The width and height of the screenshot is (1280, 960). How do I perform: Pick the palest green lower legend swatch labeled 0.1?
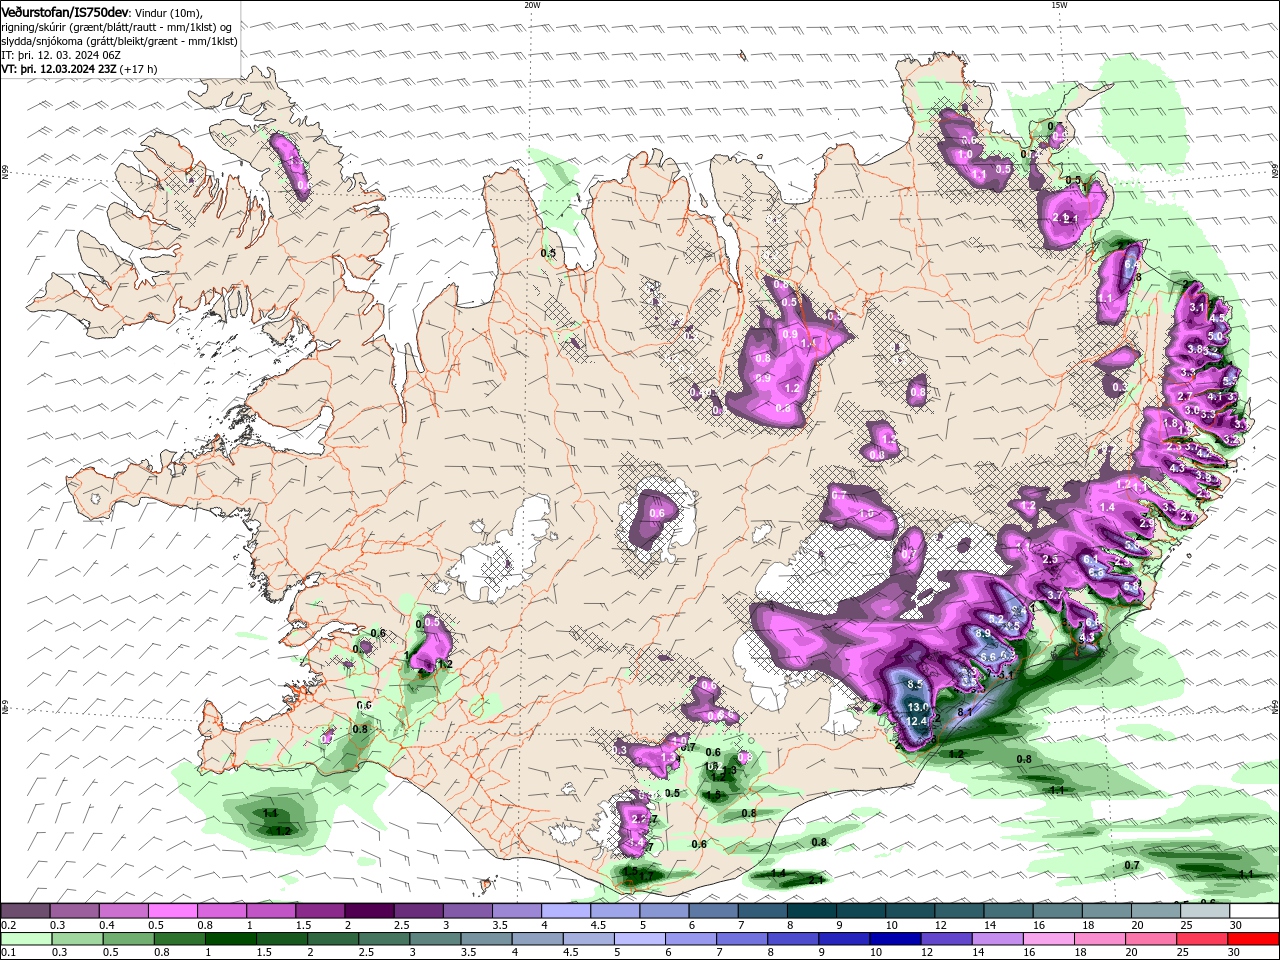[26, 938]
